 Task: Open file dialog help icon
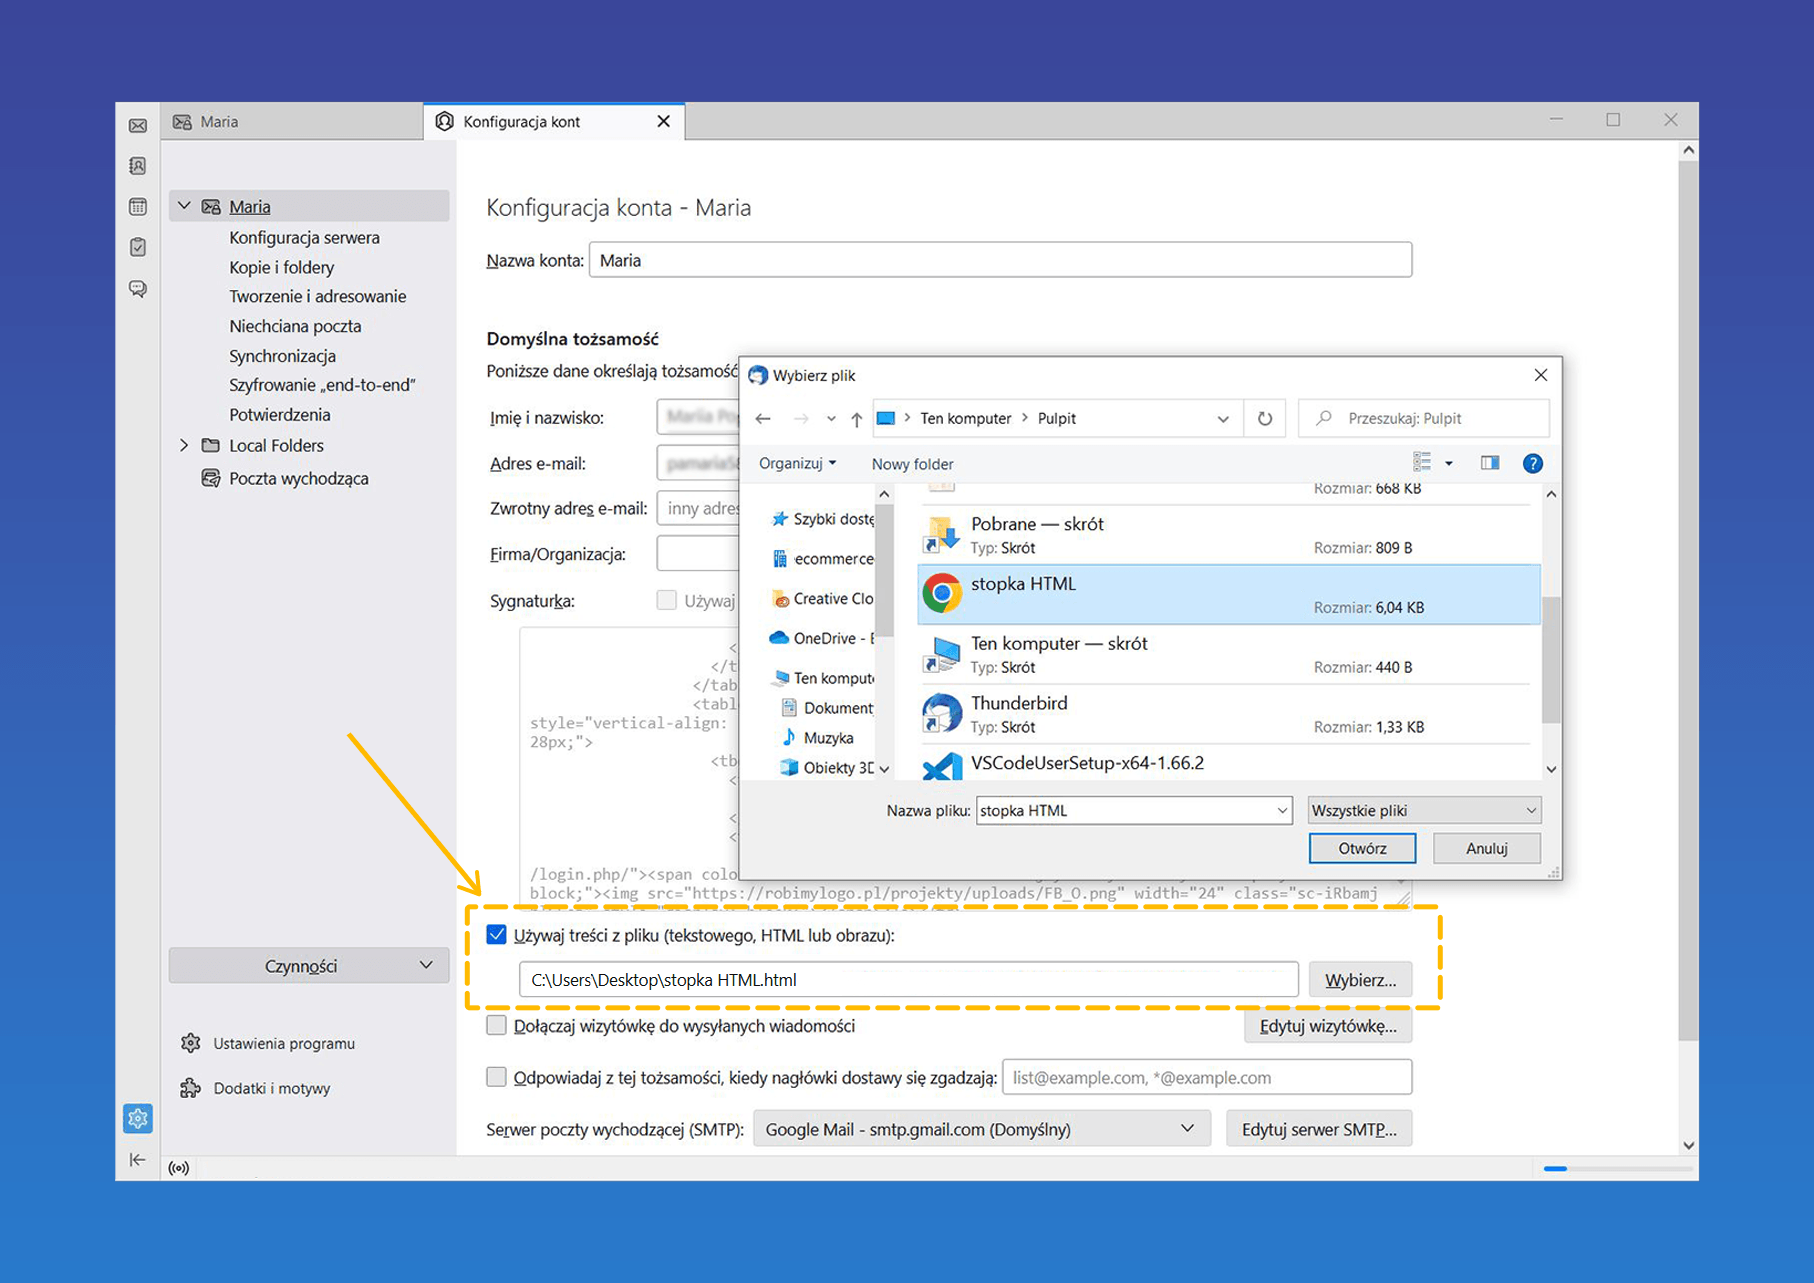1532,463
